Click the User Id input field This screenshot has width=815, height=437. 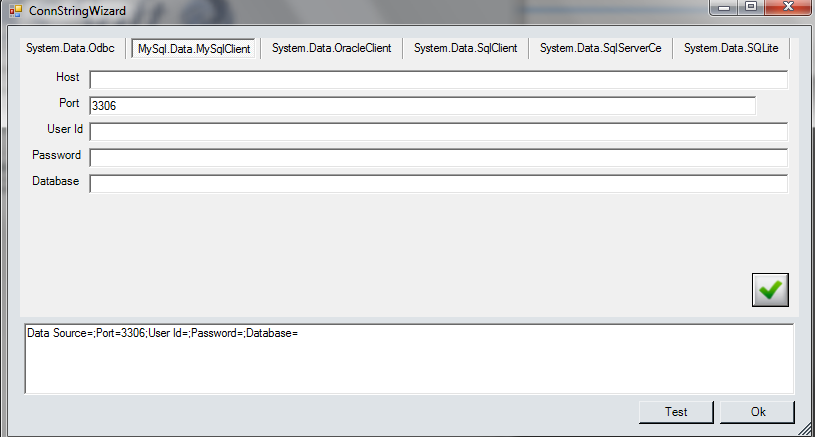[x=439, y=131]
